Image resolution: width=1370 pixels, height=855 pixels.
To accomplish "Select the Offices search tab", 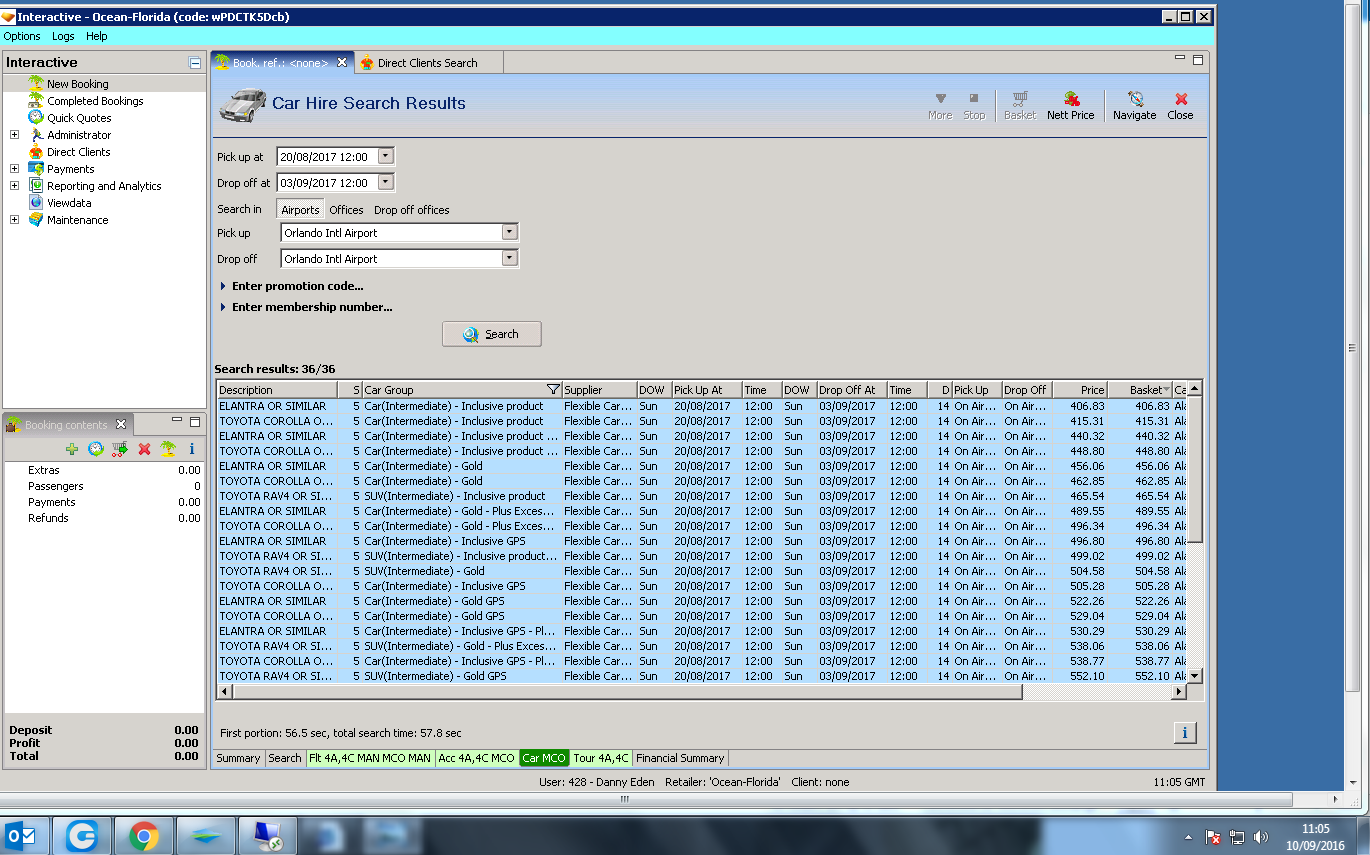I will pos(346,210).
